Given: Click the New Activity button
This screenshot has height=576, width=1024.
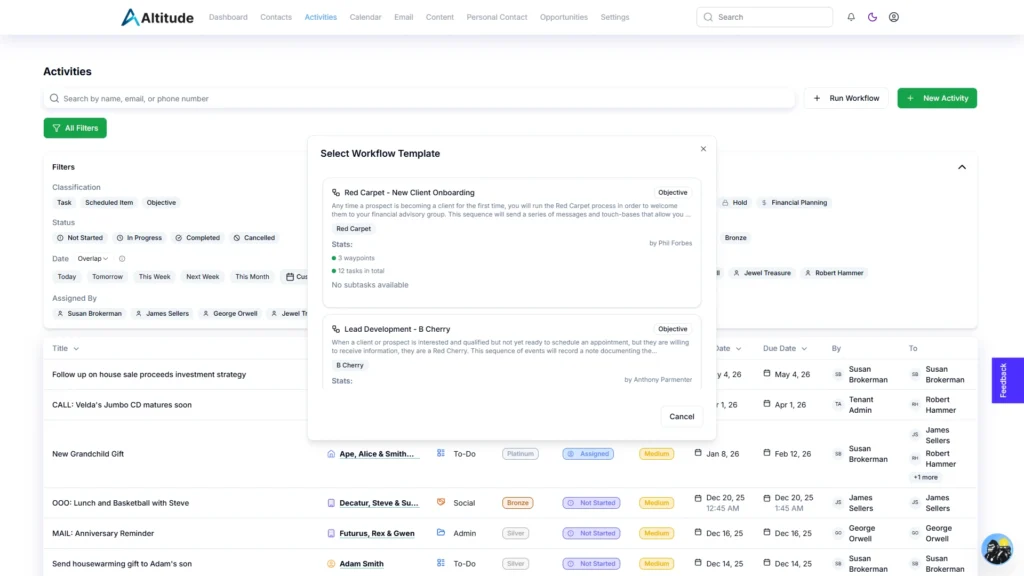Looking at the screenshot, I should pos(936,98).
